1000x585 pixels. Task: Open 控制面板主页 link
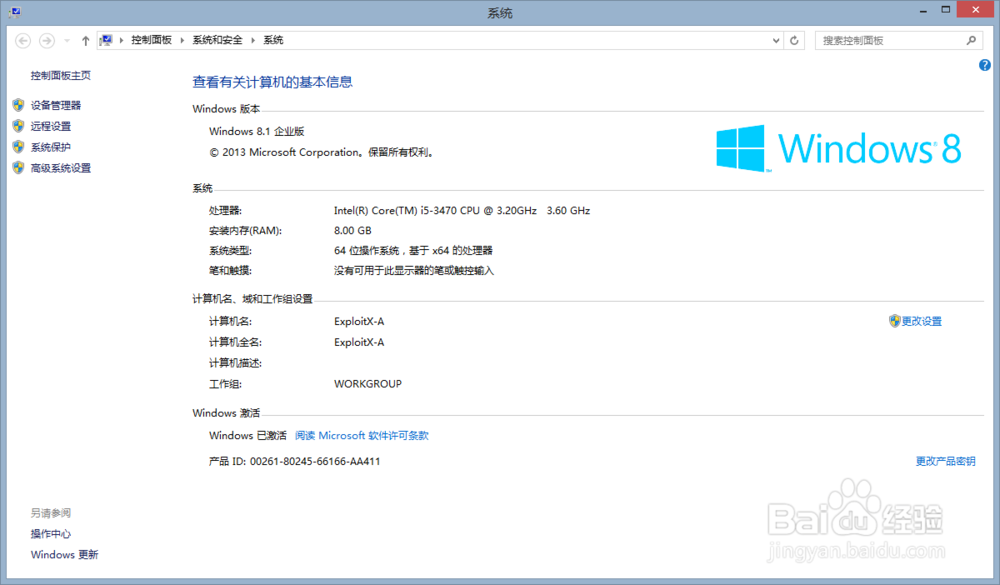pyautogui.click(x=61, y=75)
